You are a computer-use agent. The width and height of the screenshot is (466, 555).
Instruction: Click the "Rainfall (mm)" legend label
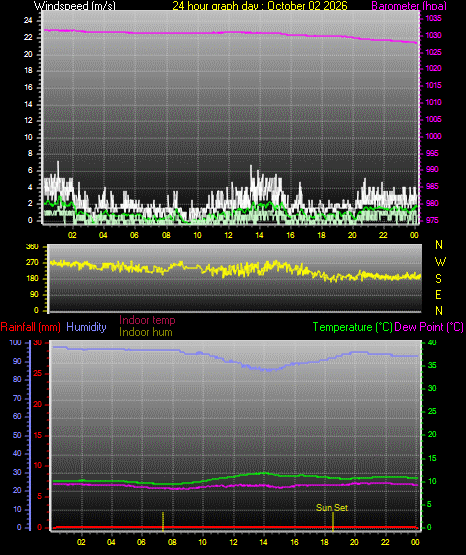click(x=30, y=327)
